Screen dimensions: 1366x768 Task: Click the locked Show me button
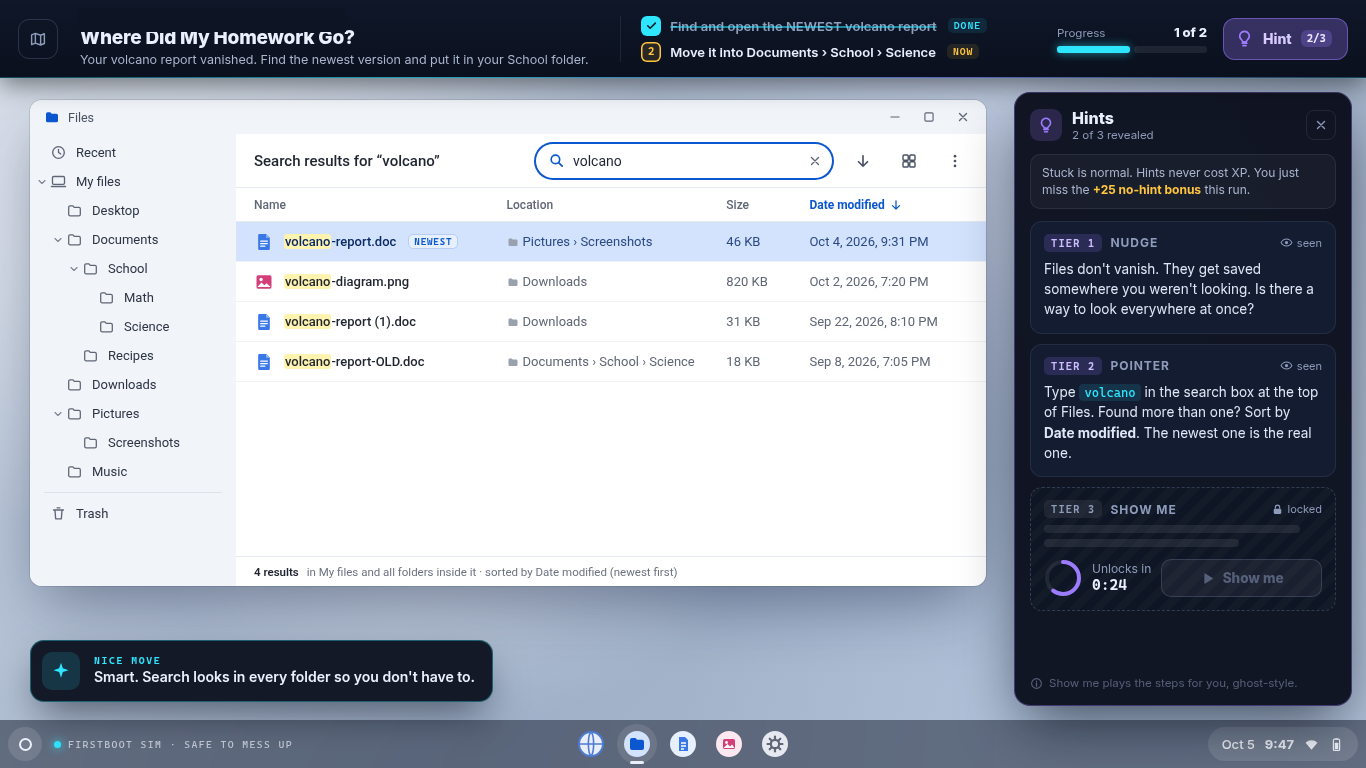pos(1241,578)
